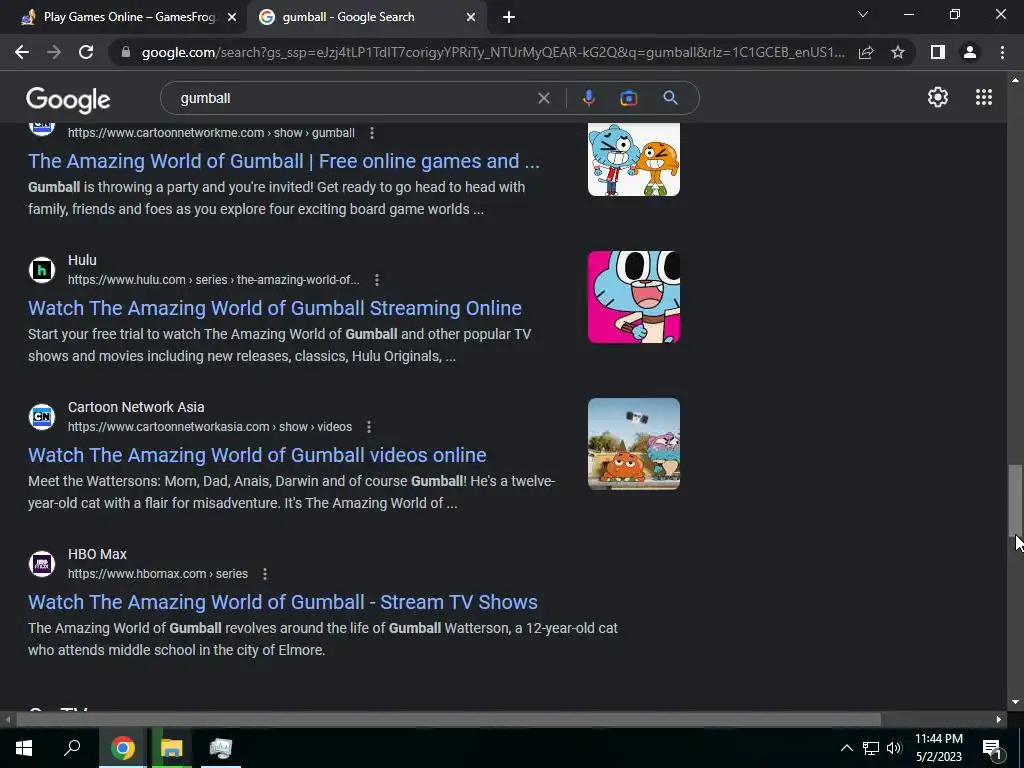Open Chrome profile menu
The width and height of the screenshot is (1024, 768).
pos(970,52)
